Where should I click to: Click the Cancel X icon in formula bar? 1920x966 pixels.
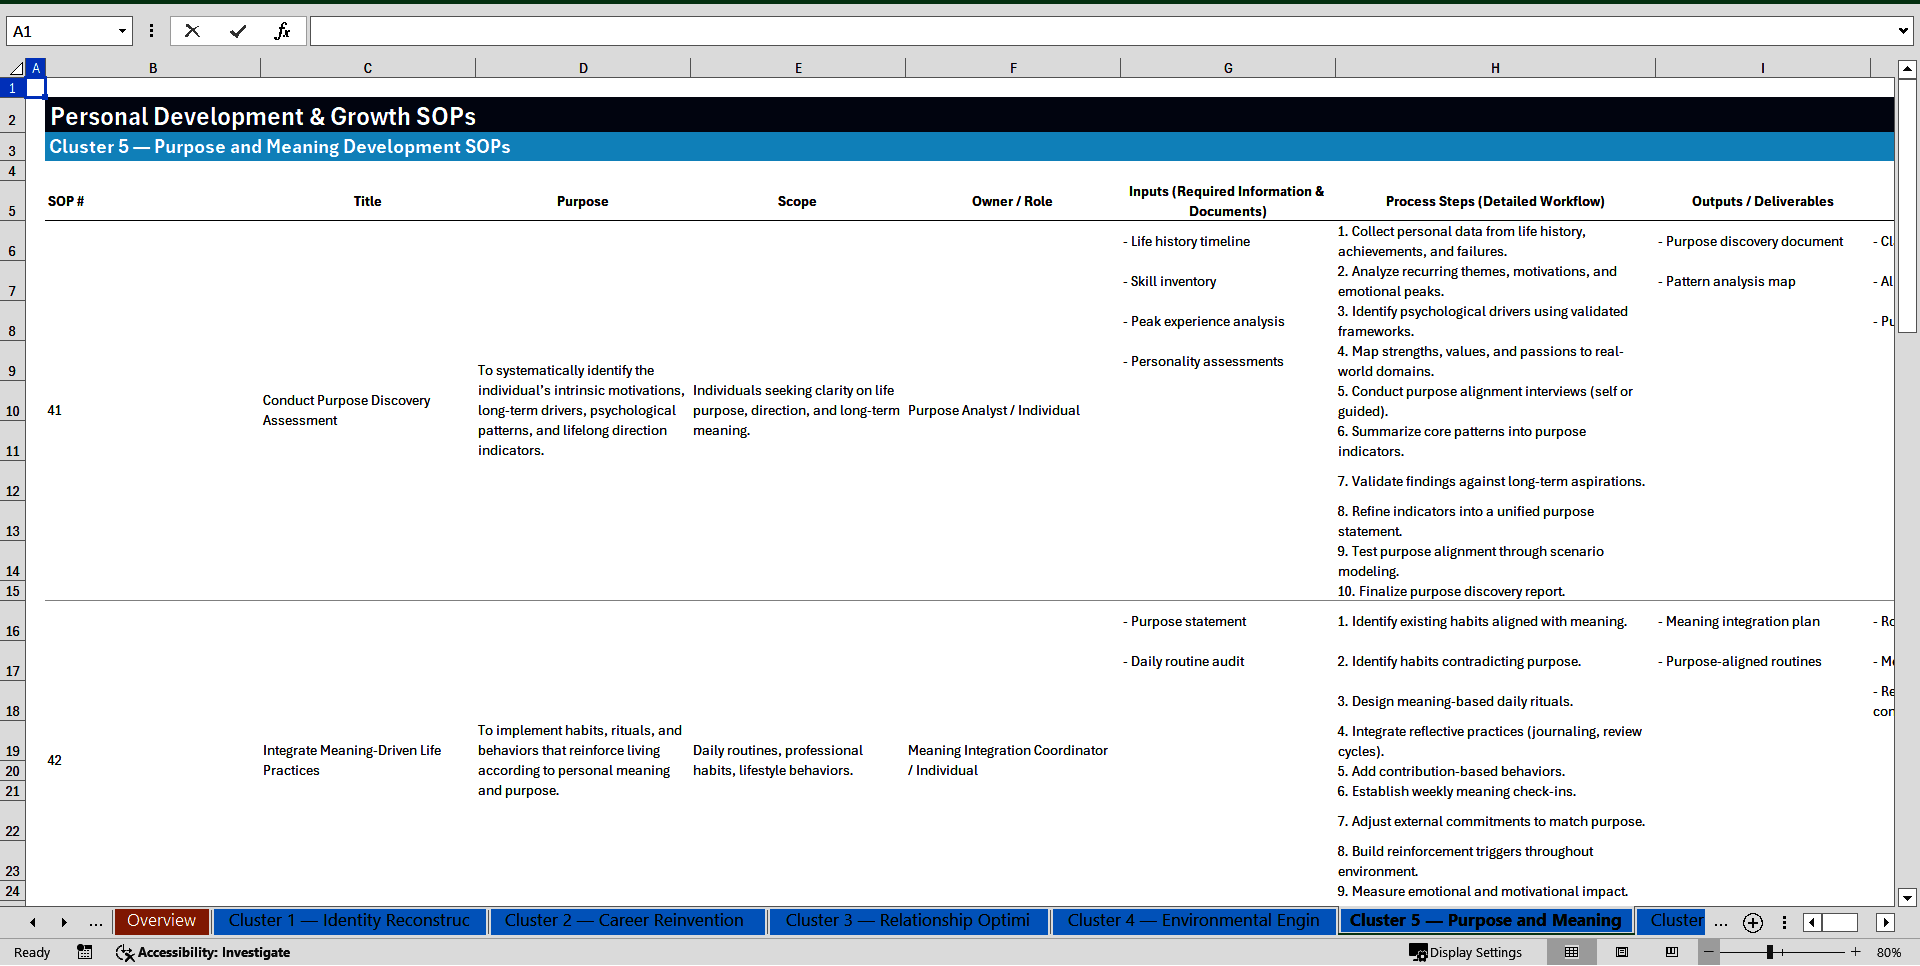[192, 31]
